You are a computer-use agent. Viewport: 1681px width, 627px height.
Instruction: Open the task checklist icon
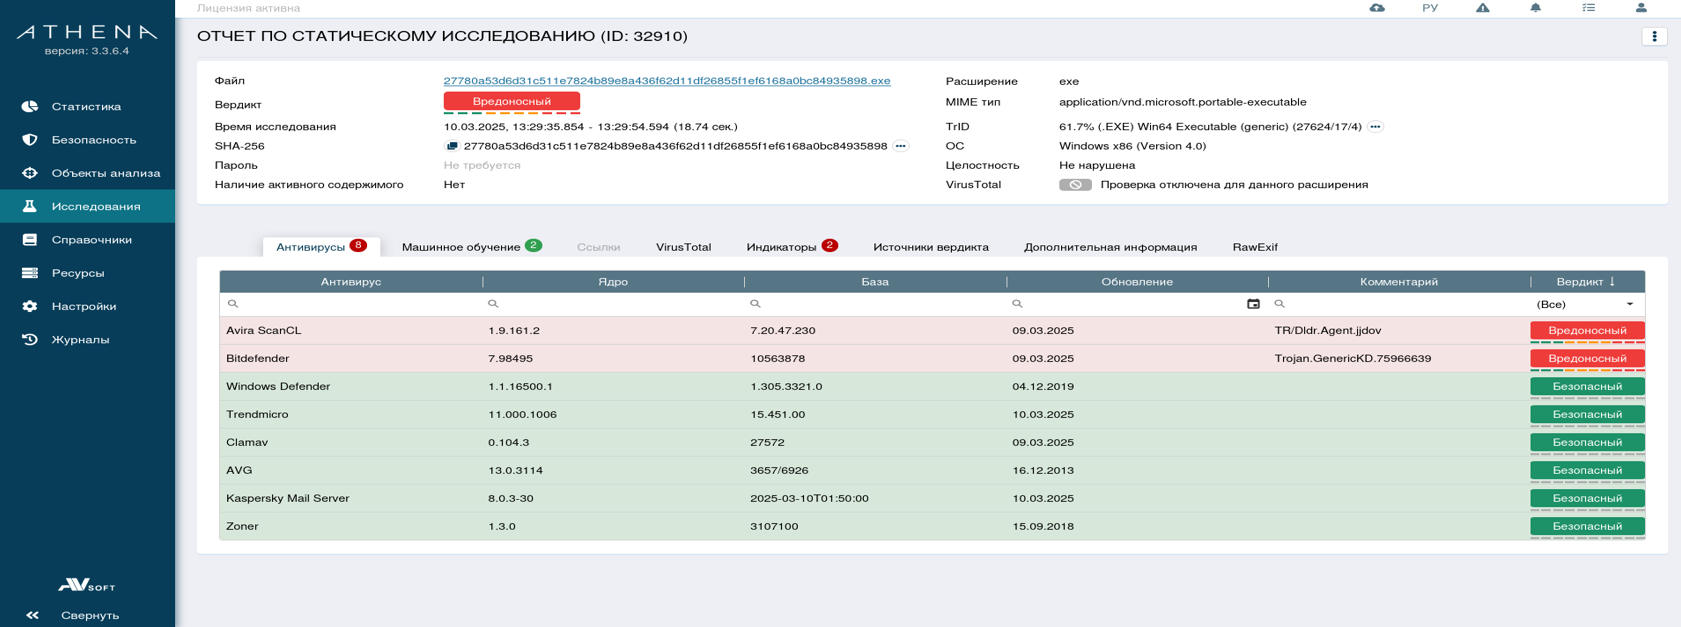[1588, 8]
